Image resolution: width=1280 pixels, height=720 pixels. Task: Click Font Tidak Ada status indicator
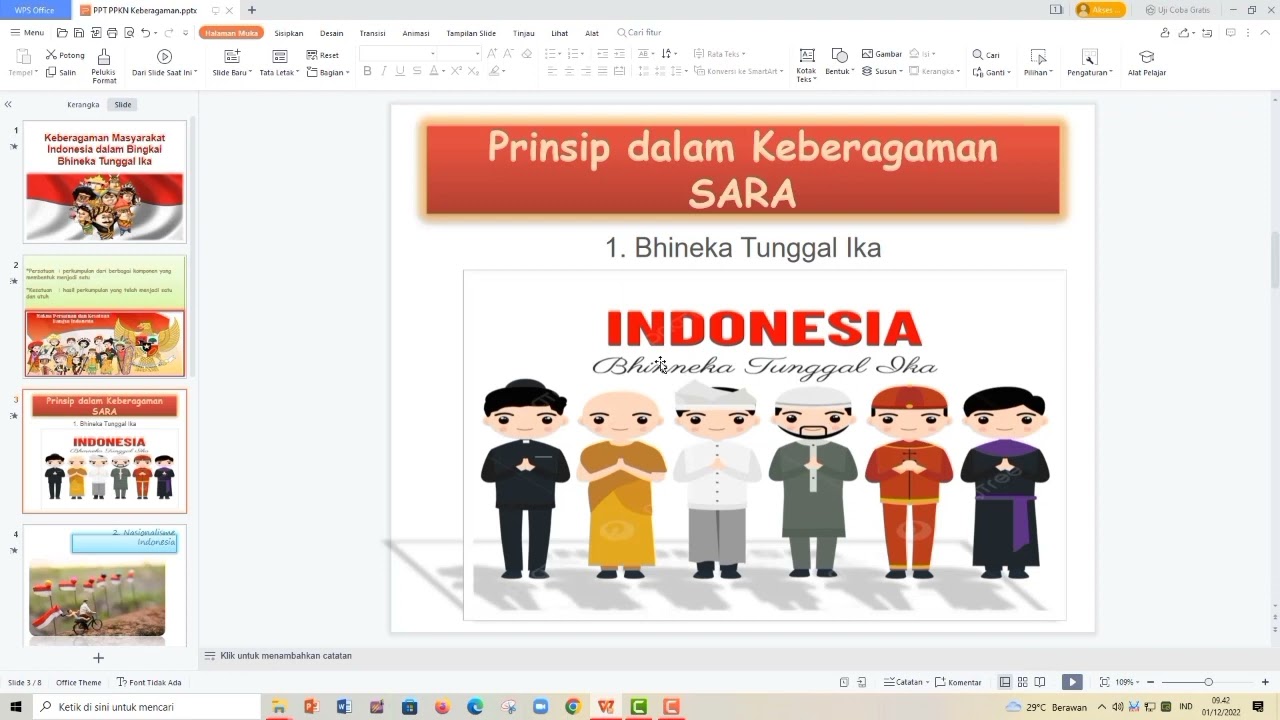149,682
